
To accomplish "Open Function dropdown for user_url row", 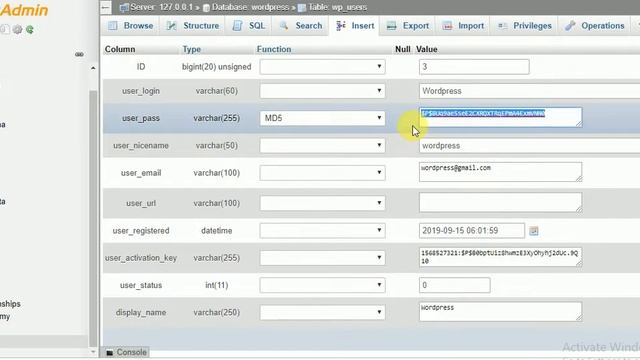I will pos(322,203).
